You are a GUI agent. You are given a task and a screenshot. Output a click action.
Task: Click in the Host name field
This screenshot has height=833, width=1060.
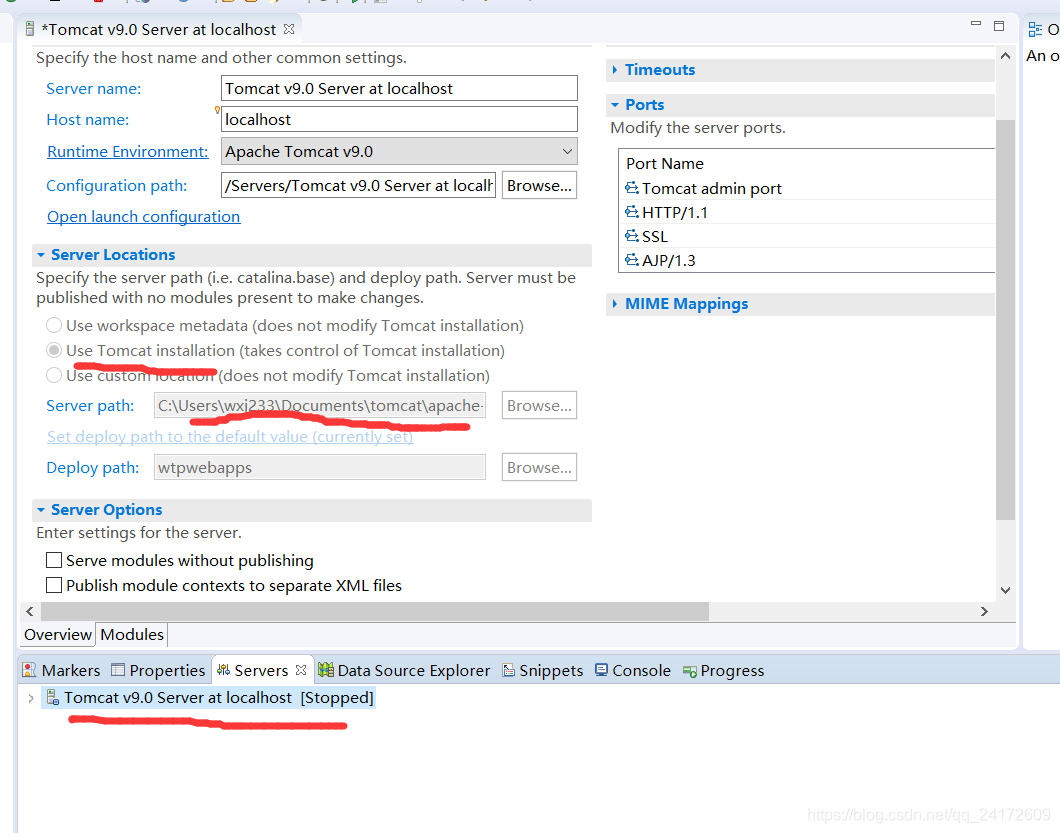[399, 120]
